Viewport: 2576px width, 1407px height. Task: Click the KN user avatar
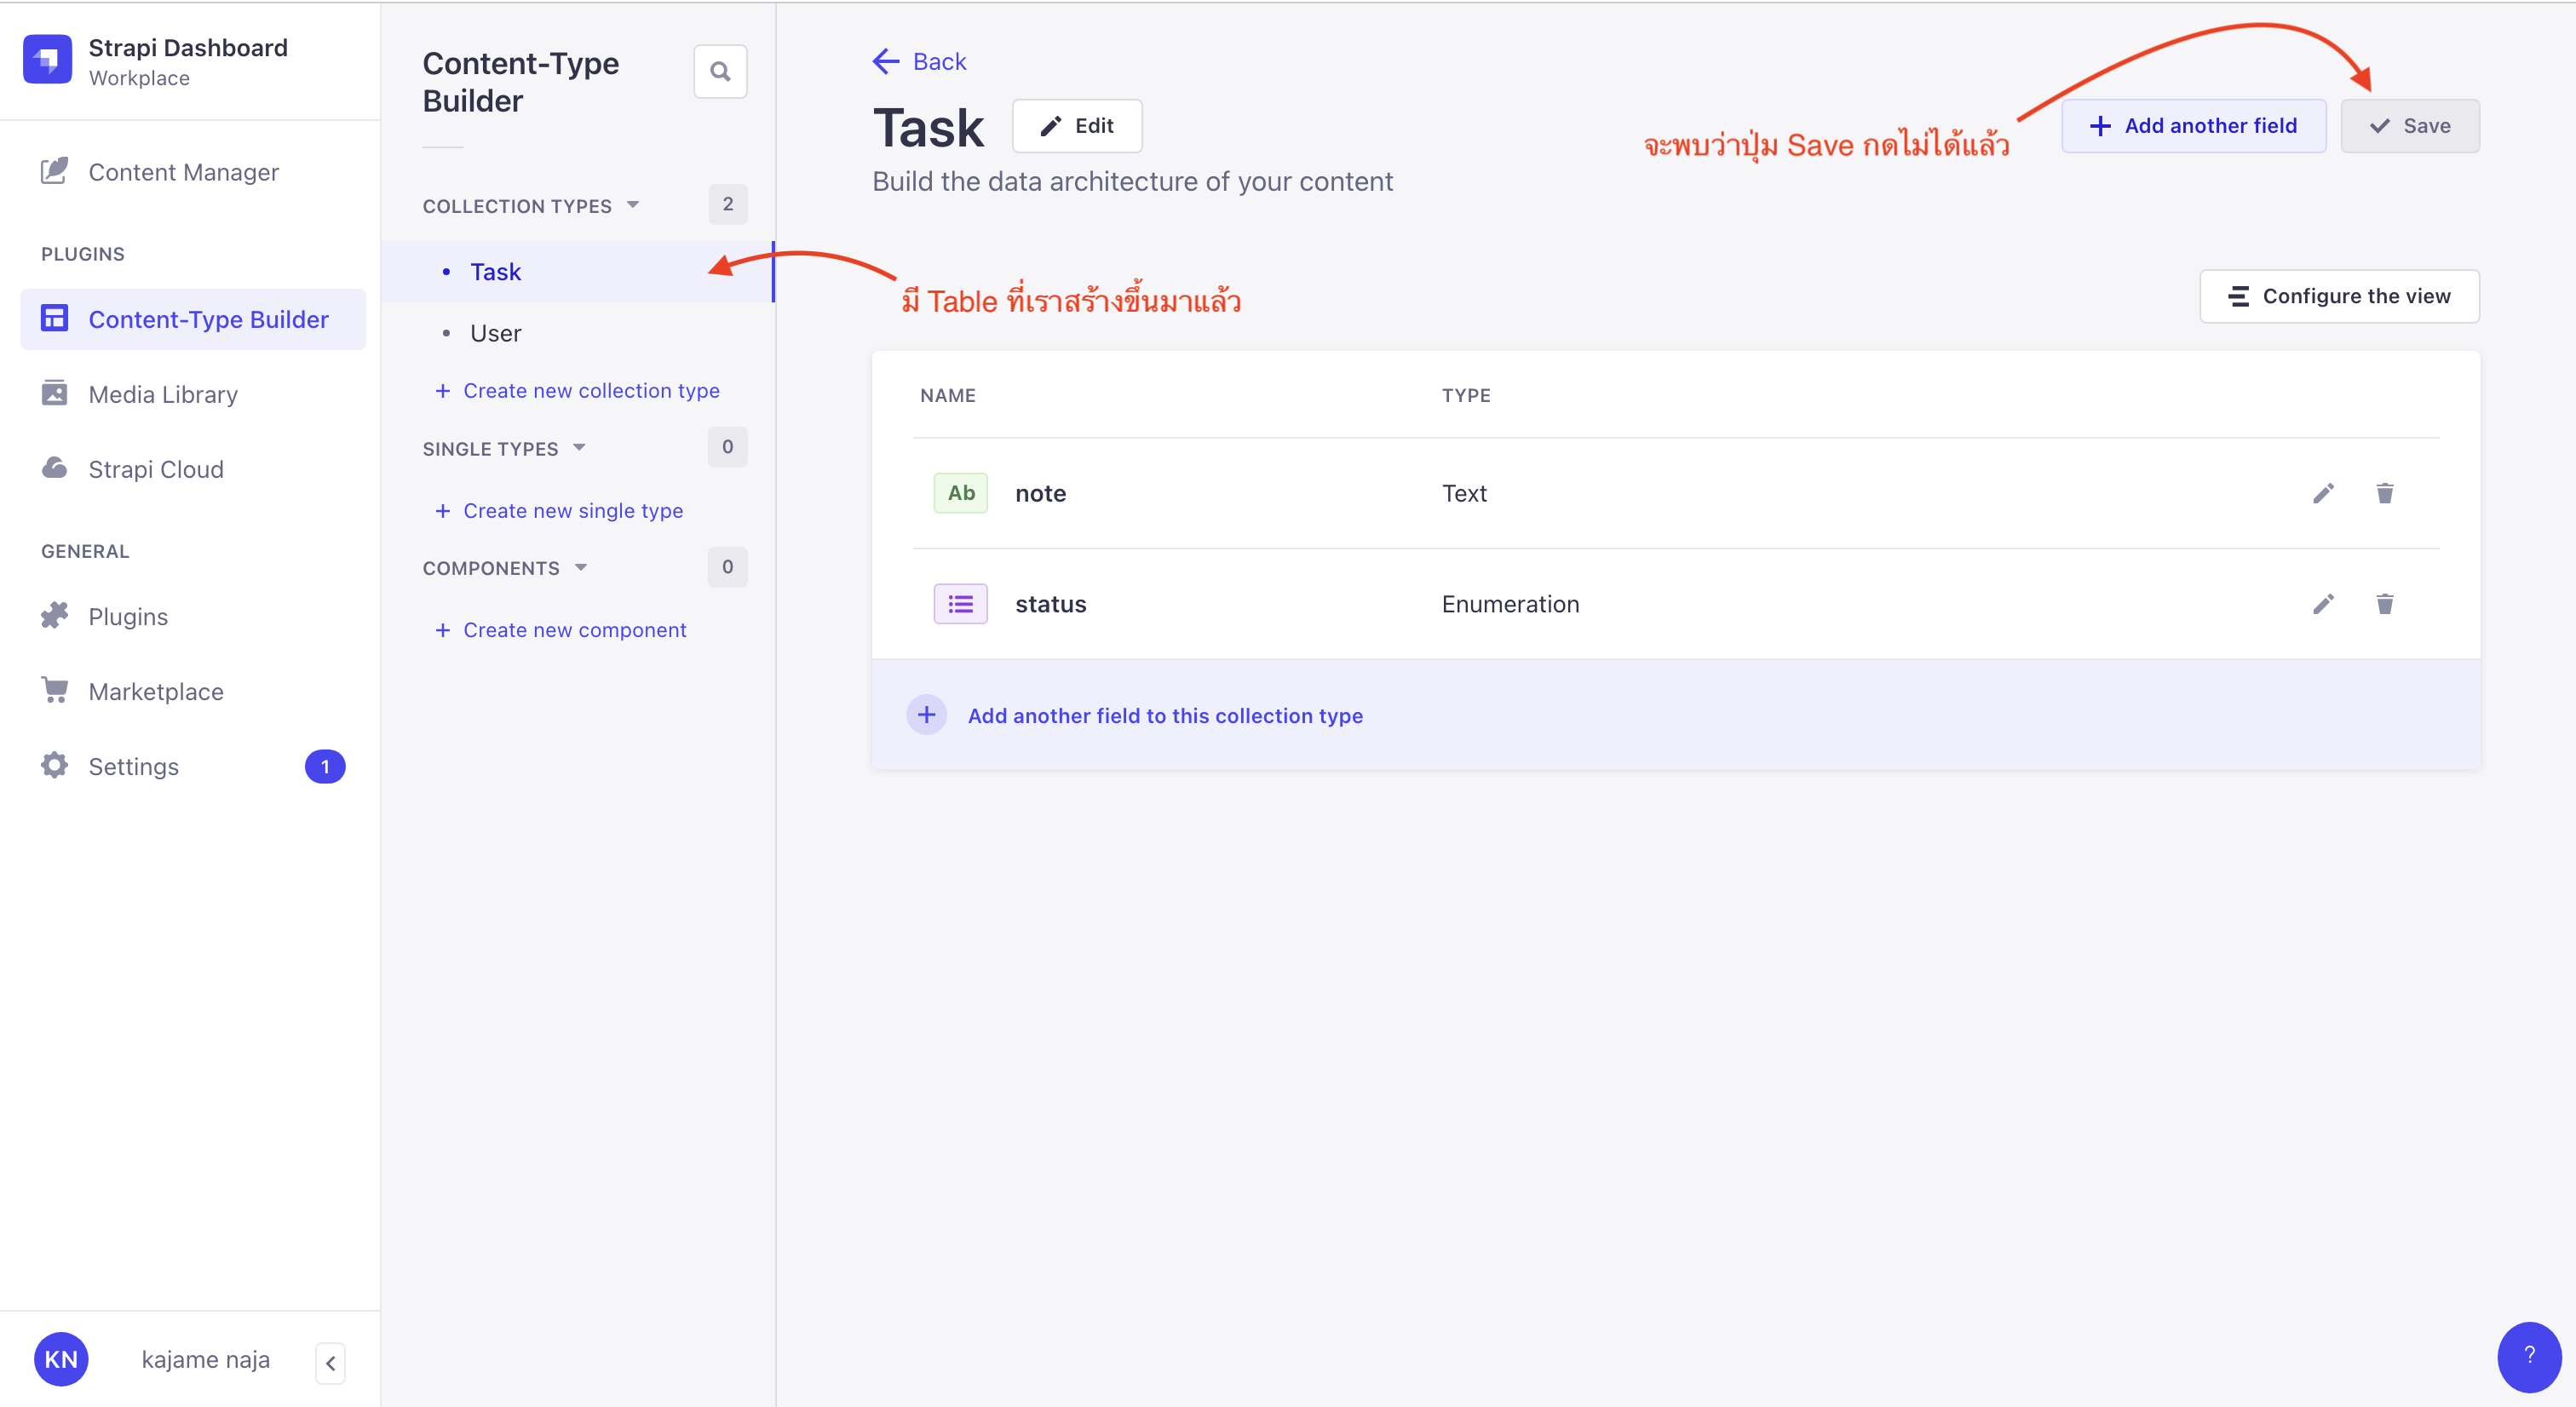(61, 1359)
